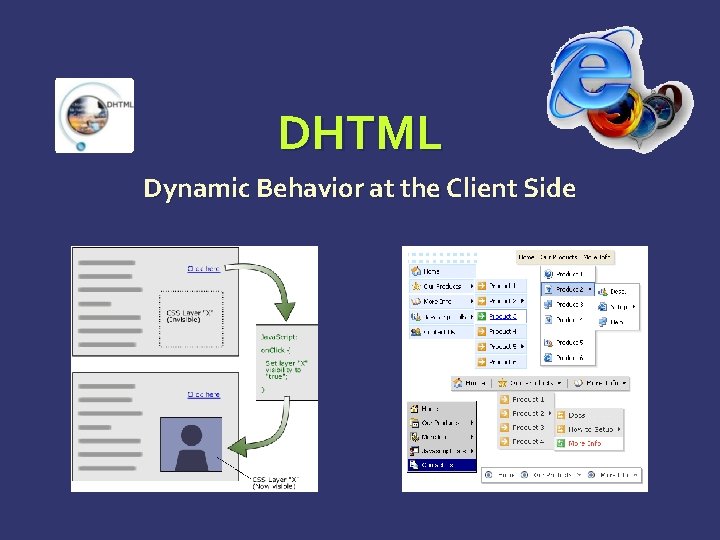Open Our Products dropdown arrow in gray toolbar

(x=559, y=382)
